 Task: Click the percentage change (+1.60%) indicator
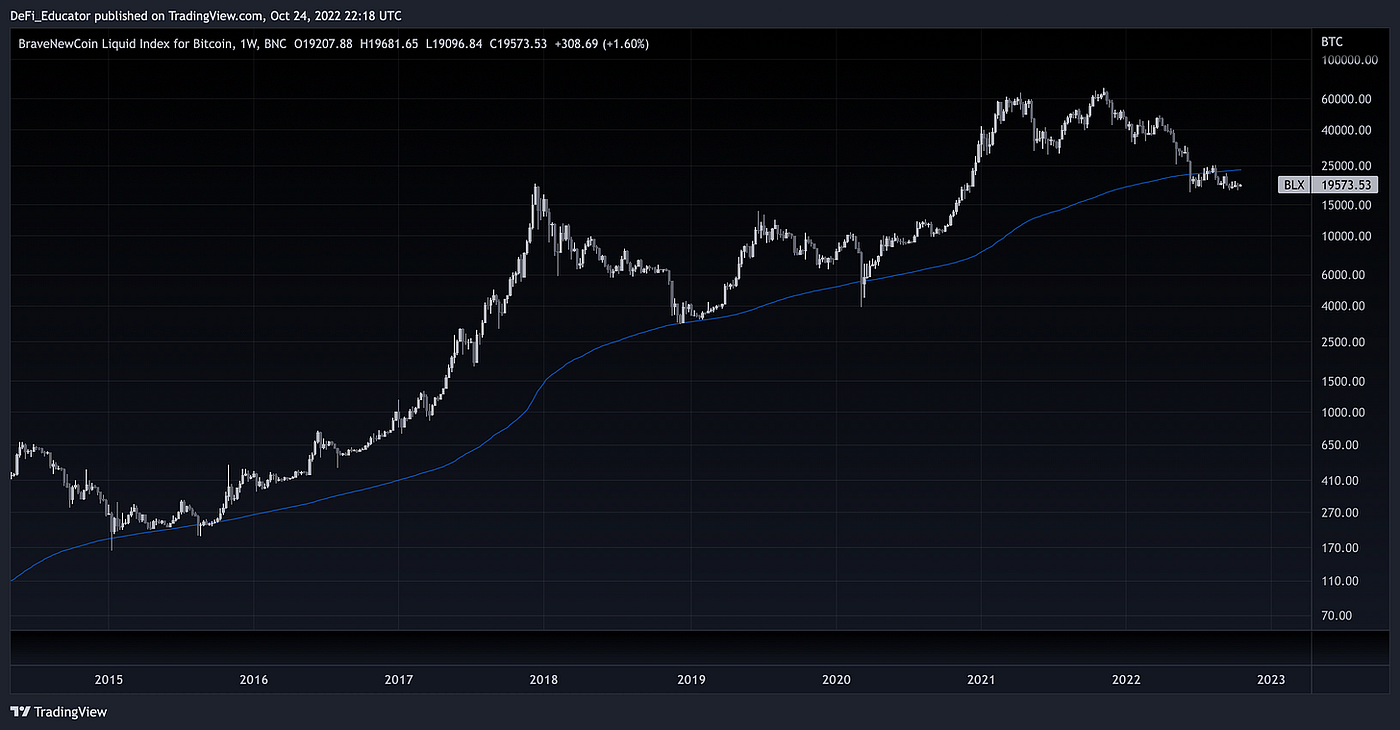[625, 43]
